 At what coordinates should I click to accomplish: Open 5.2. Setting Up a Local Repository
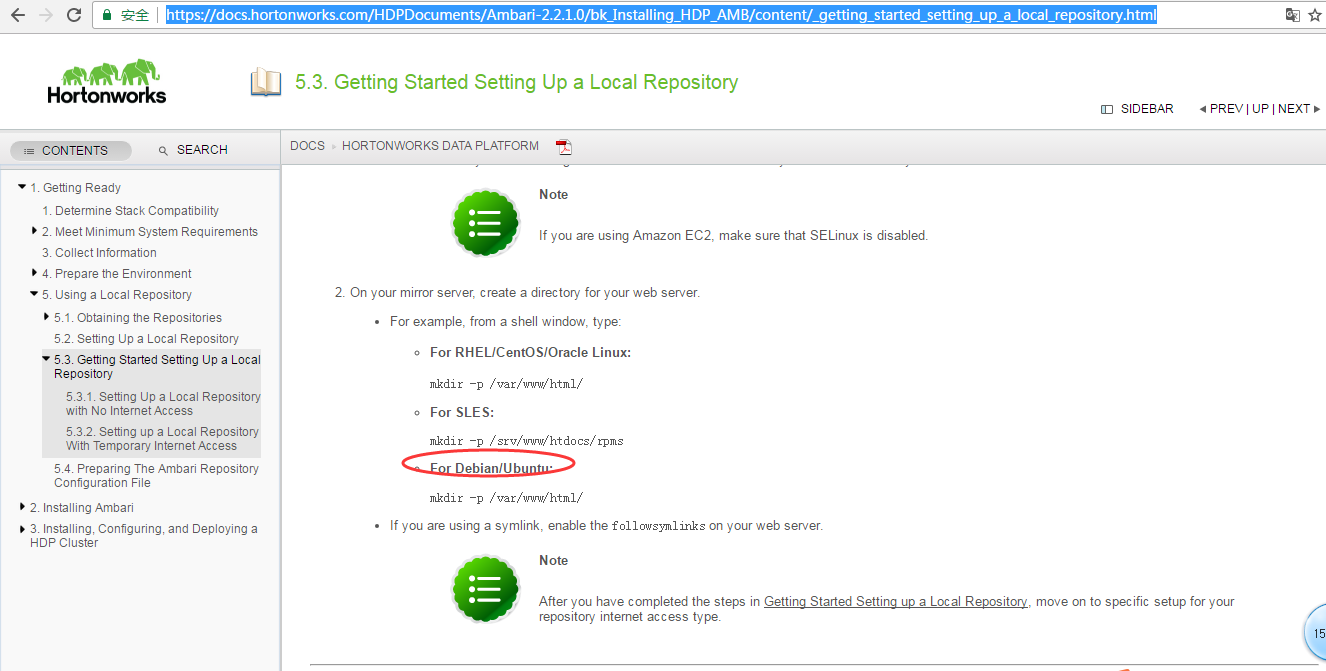[x=146, y=339]
